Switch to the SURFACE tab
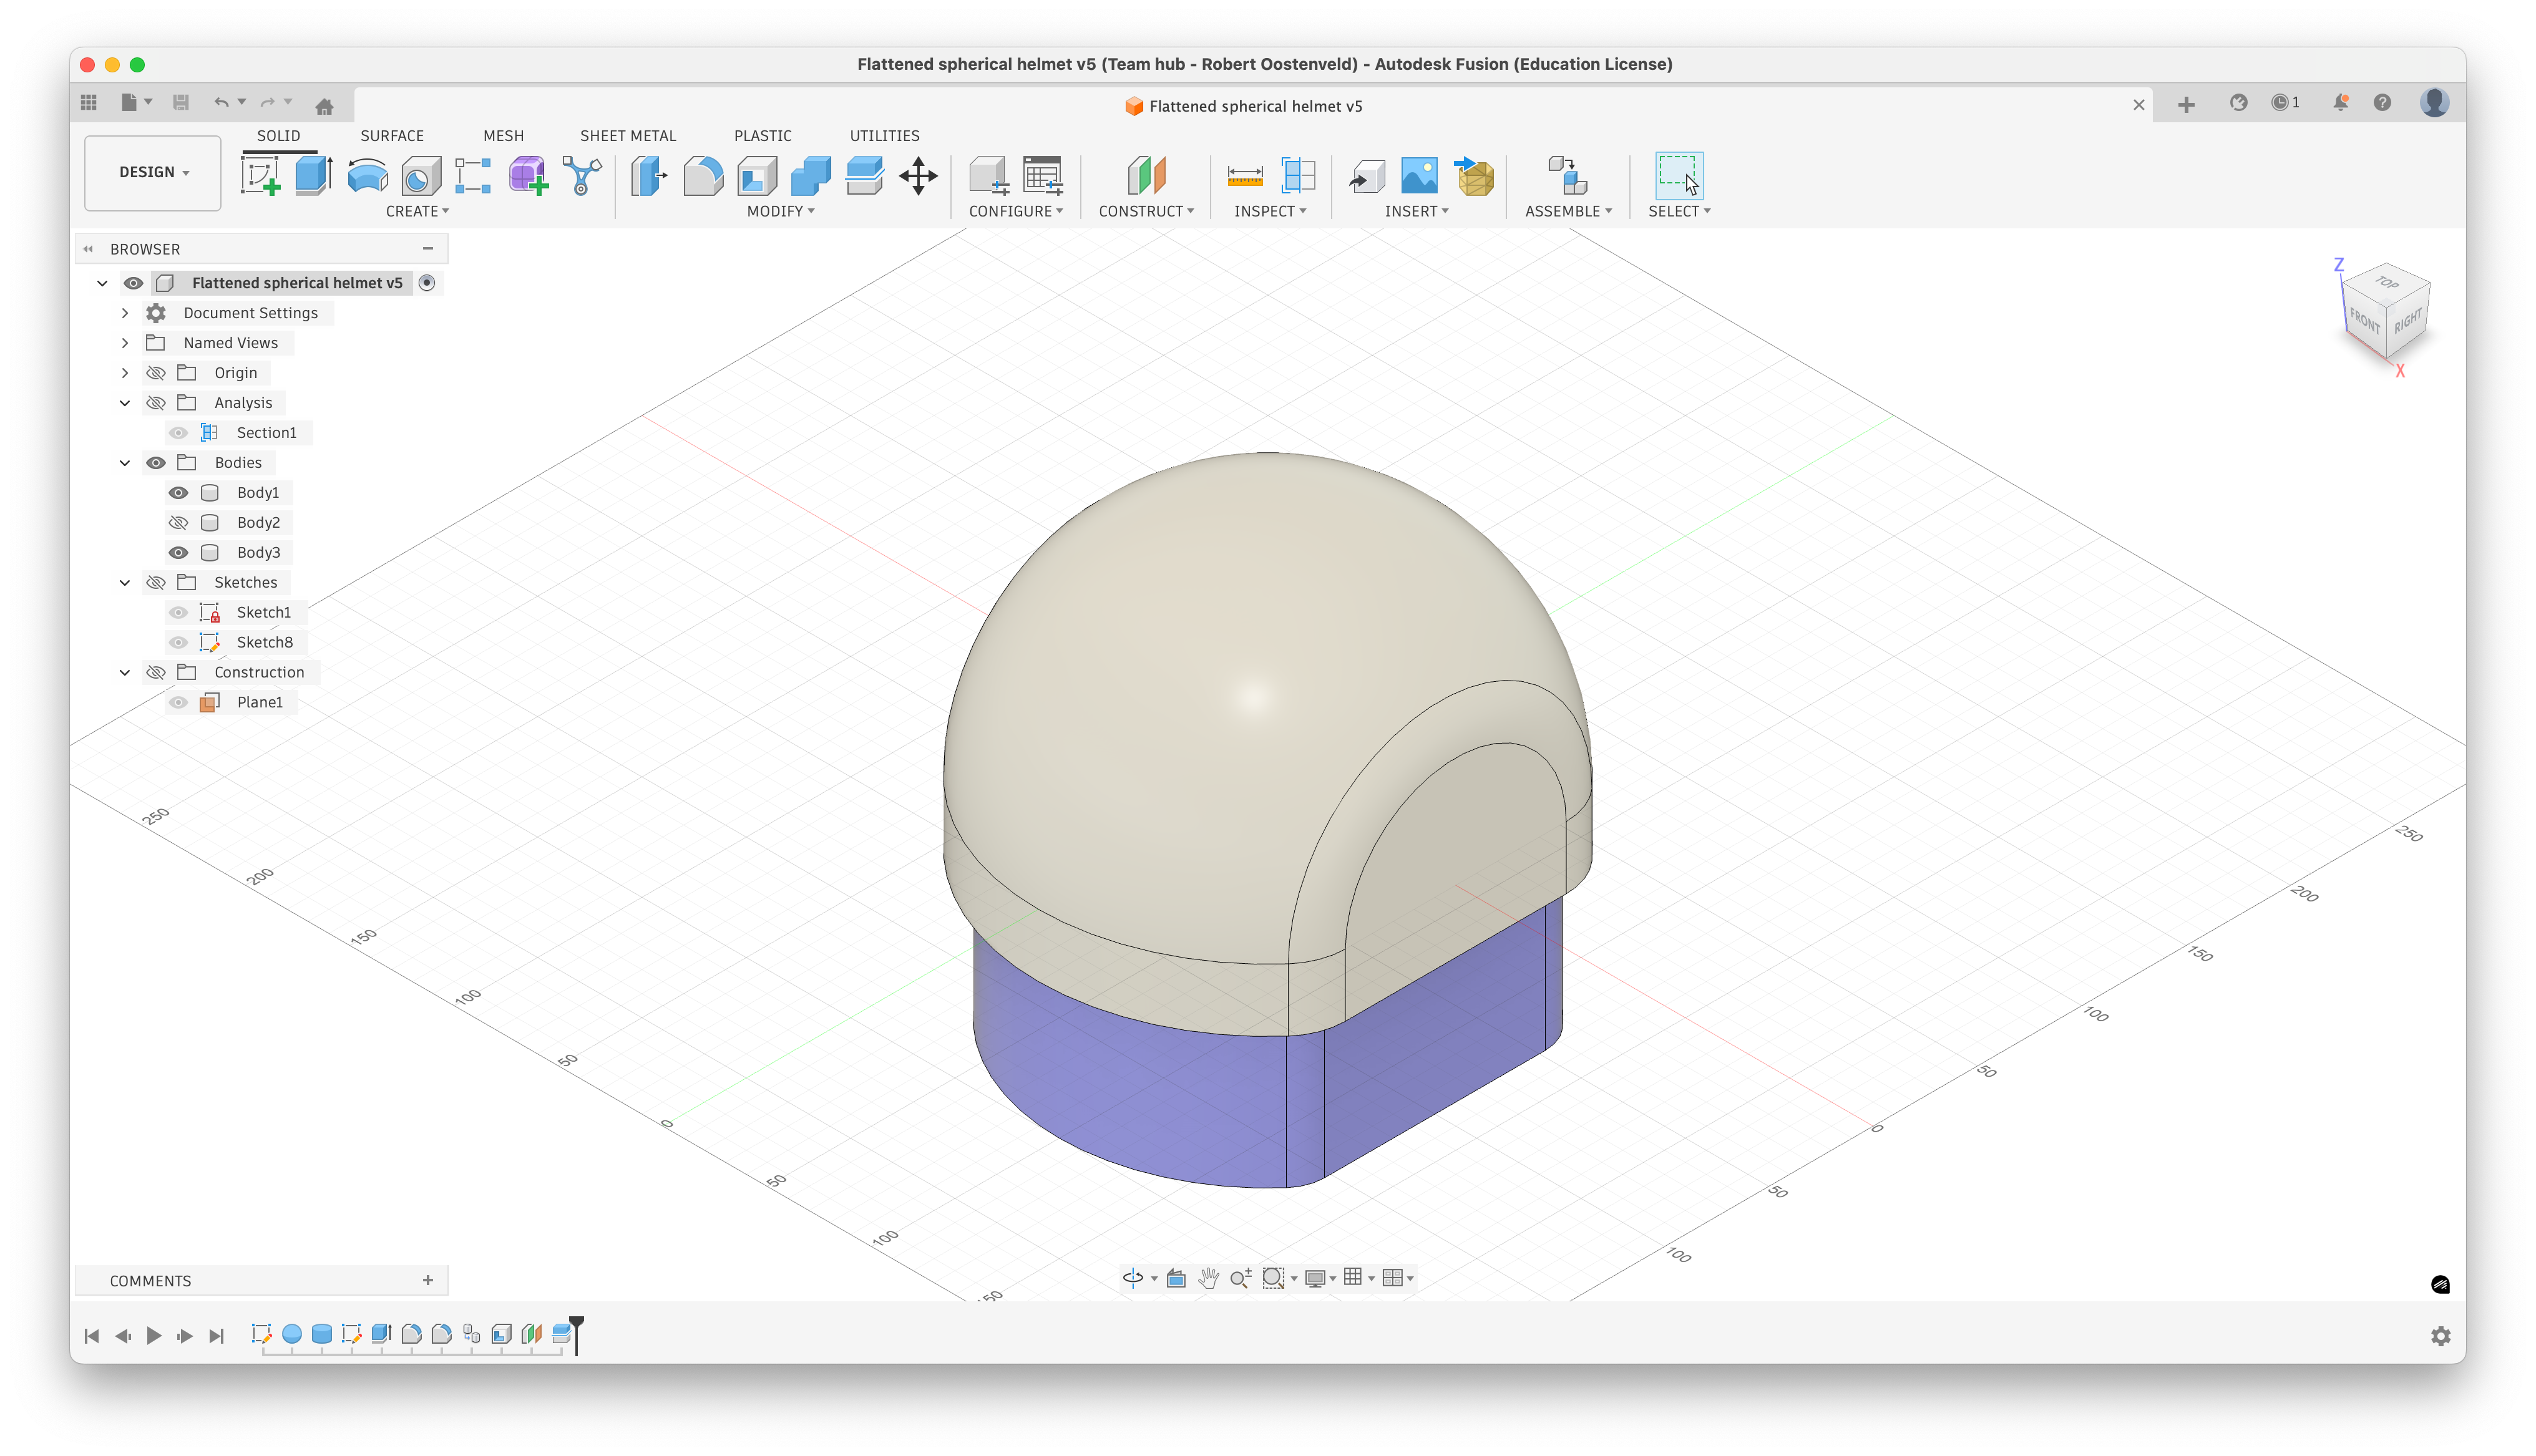Screen dimensions: 2536x1456 (x=391, y=136)
